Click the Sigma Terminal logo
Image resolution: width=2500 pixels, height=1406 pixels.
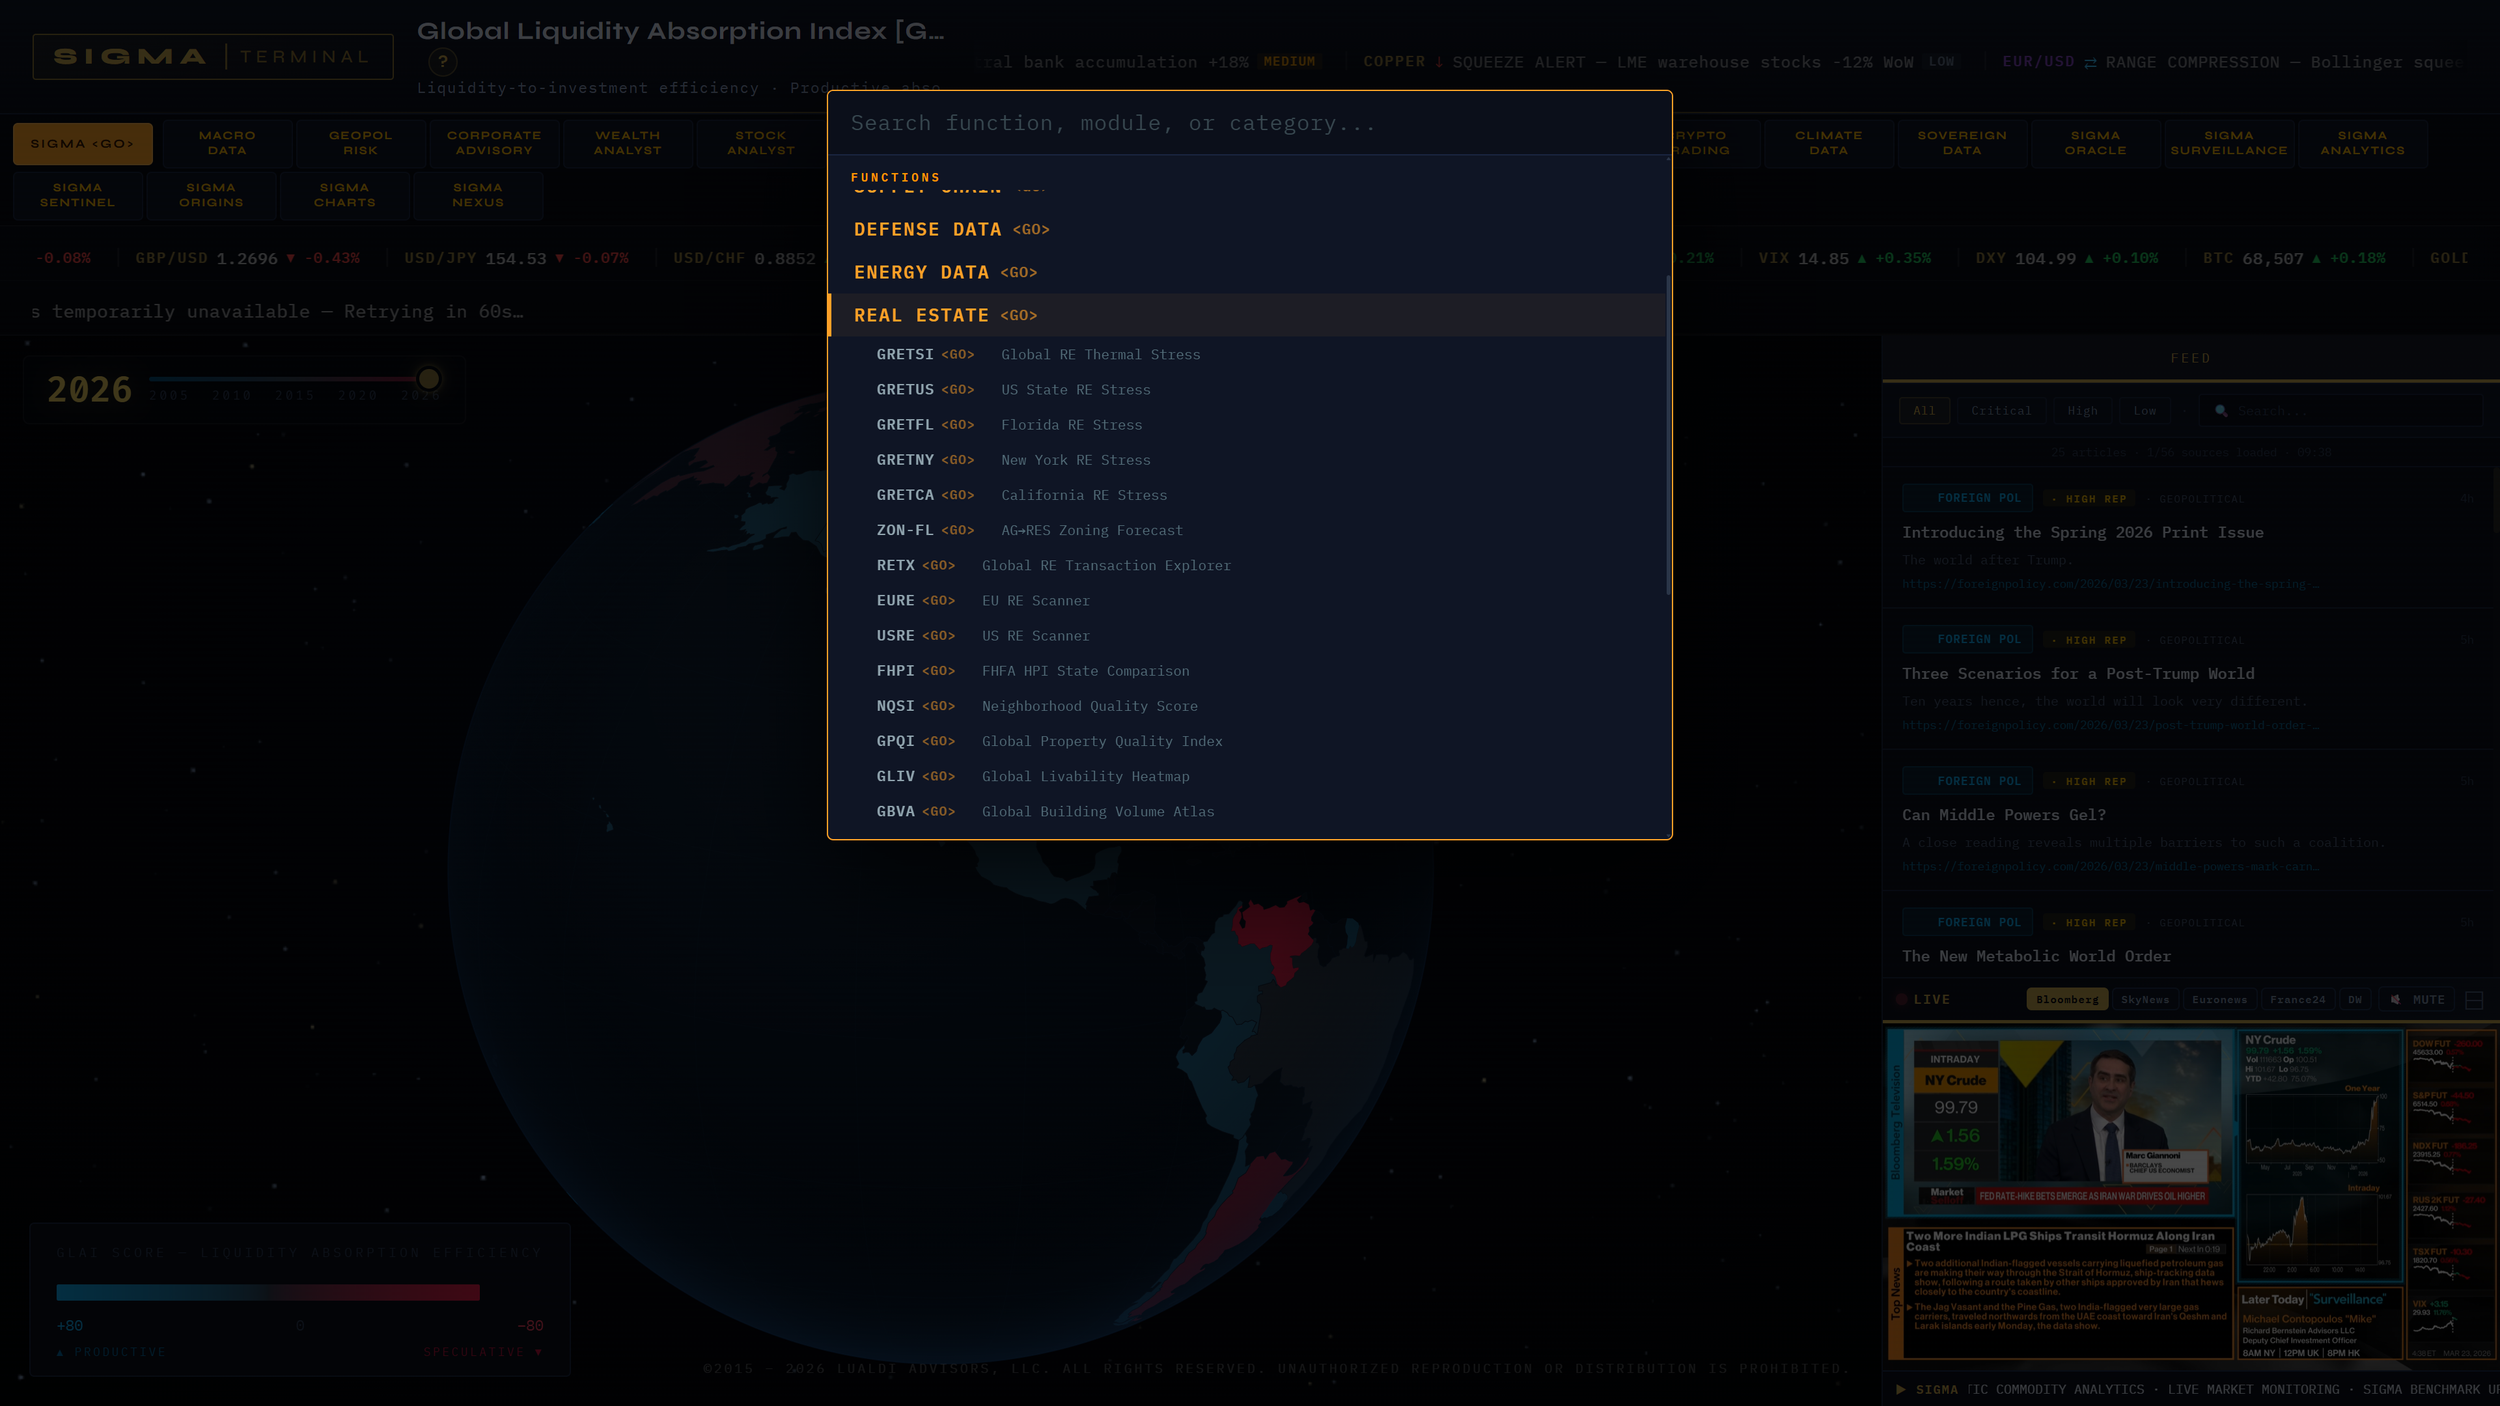click(x=213, y=57)
